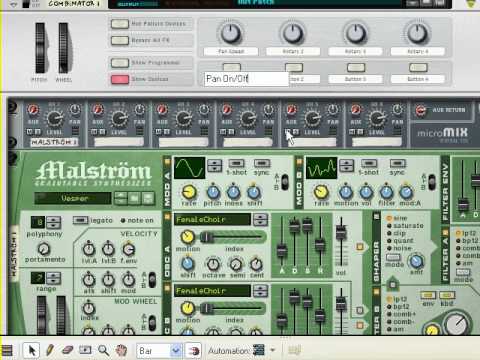Screen dimensions: 480x360
Task: Toggle MOD B 1-shot button
Action: 369,163
